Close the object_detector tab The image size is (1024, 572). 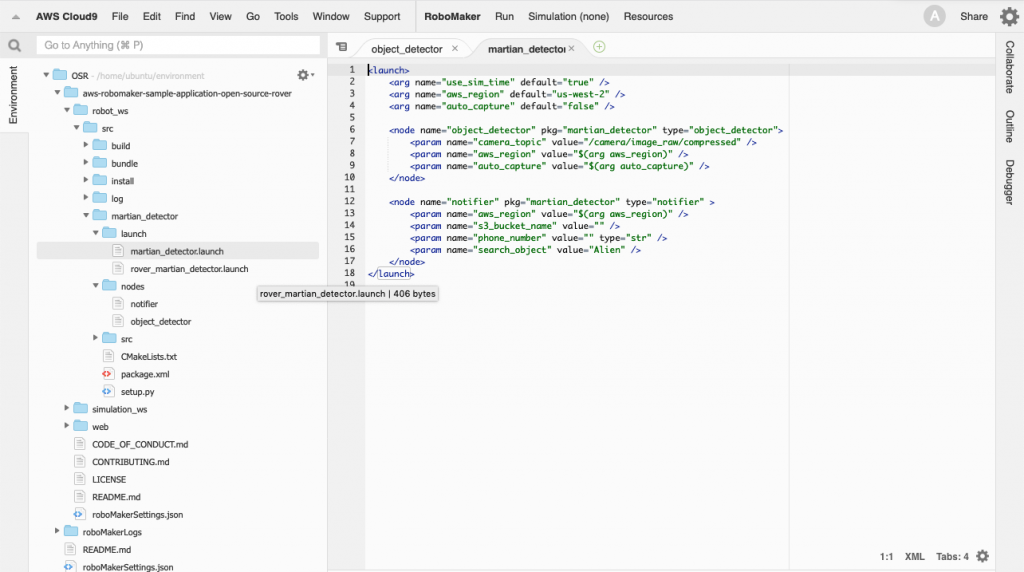[455, 48]
